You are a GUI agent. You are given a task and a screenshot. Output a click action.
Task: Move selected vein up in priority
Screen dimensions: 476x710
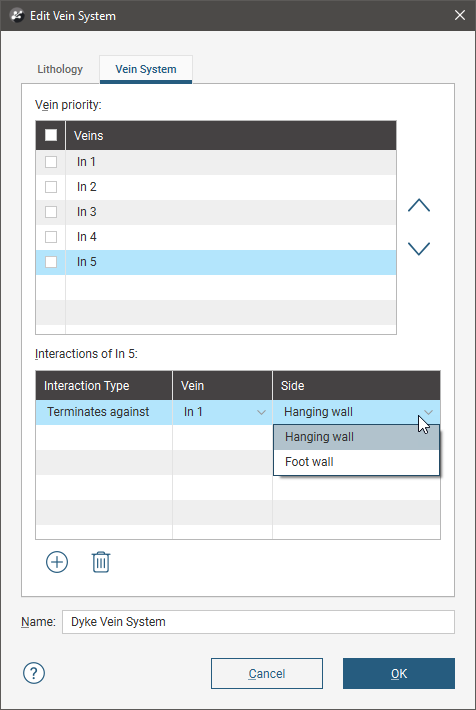point(419,206)
